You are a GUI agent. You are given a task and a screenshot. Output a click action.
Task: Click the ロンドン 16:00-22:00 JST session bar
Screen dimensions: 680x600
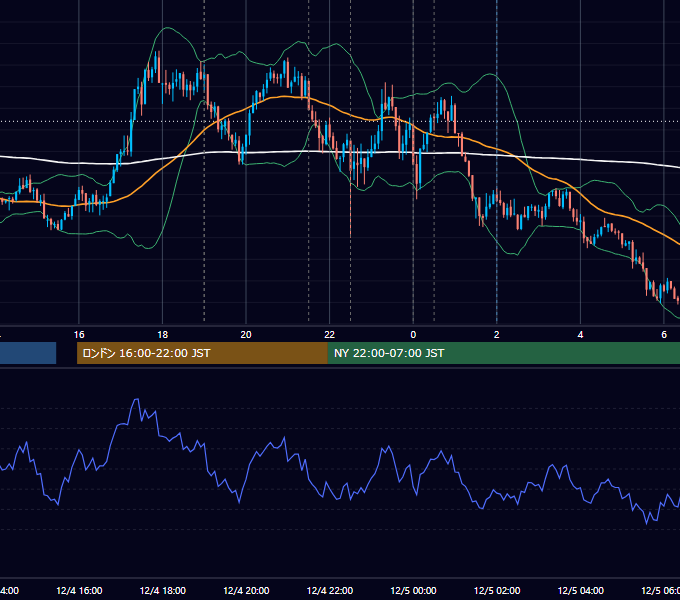(x=202, y=353)
